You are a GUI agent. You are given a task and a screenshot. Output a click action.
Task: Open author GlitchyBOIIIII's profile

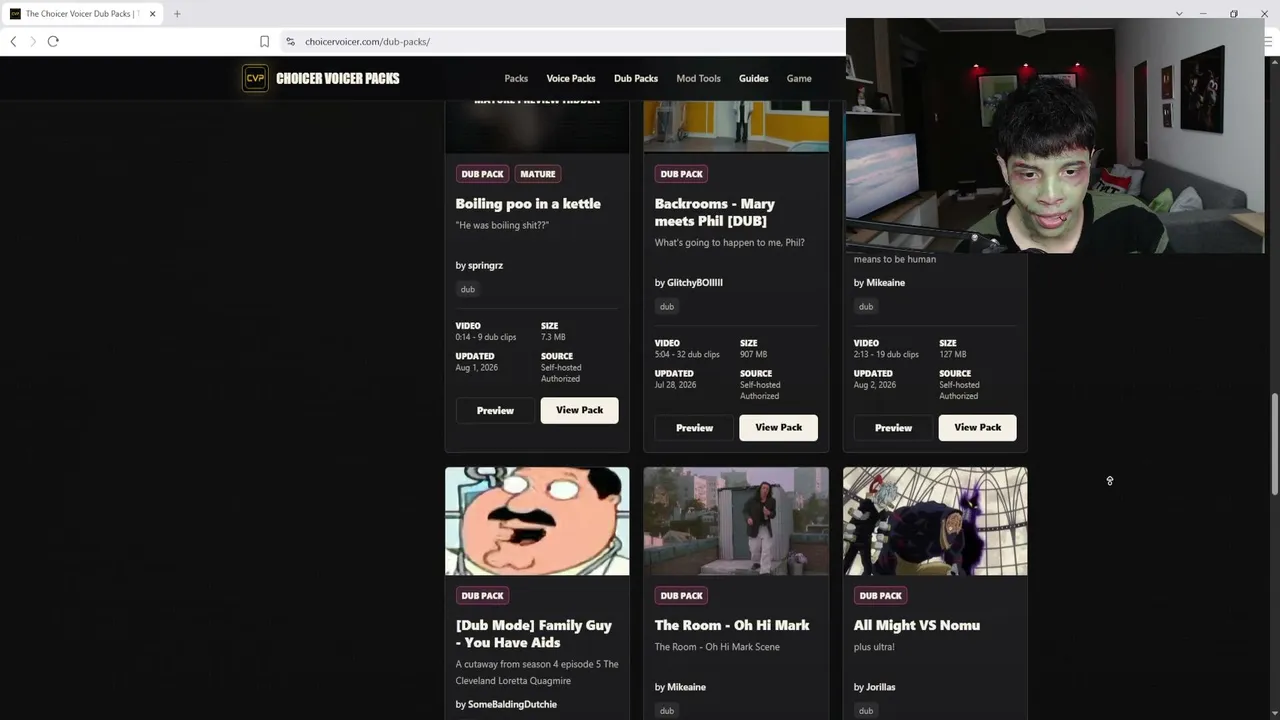coord(695,282)
